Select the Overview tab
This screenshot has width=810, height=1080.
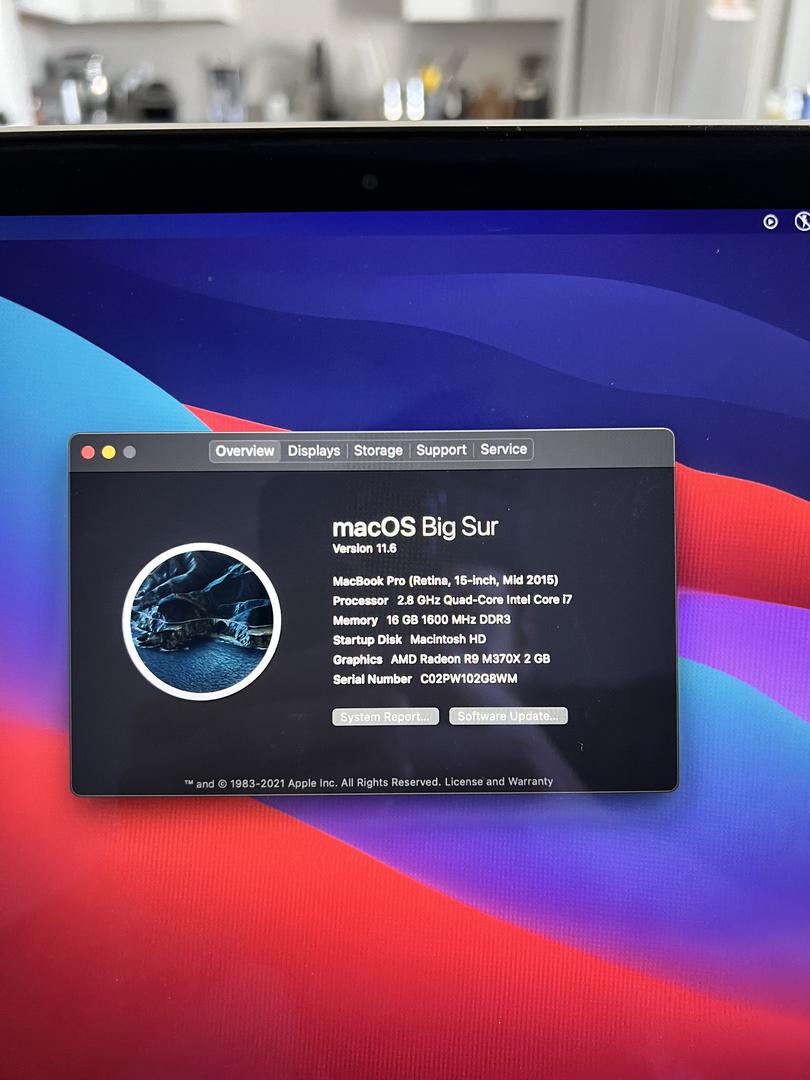coord(245,451)
